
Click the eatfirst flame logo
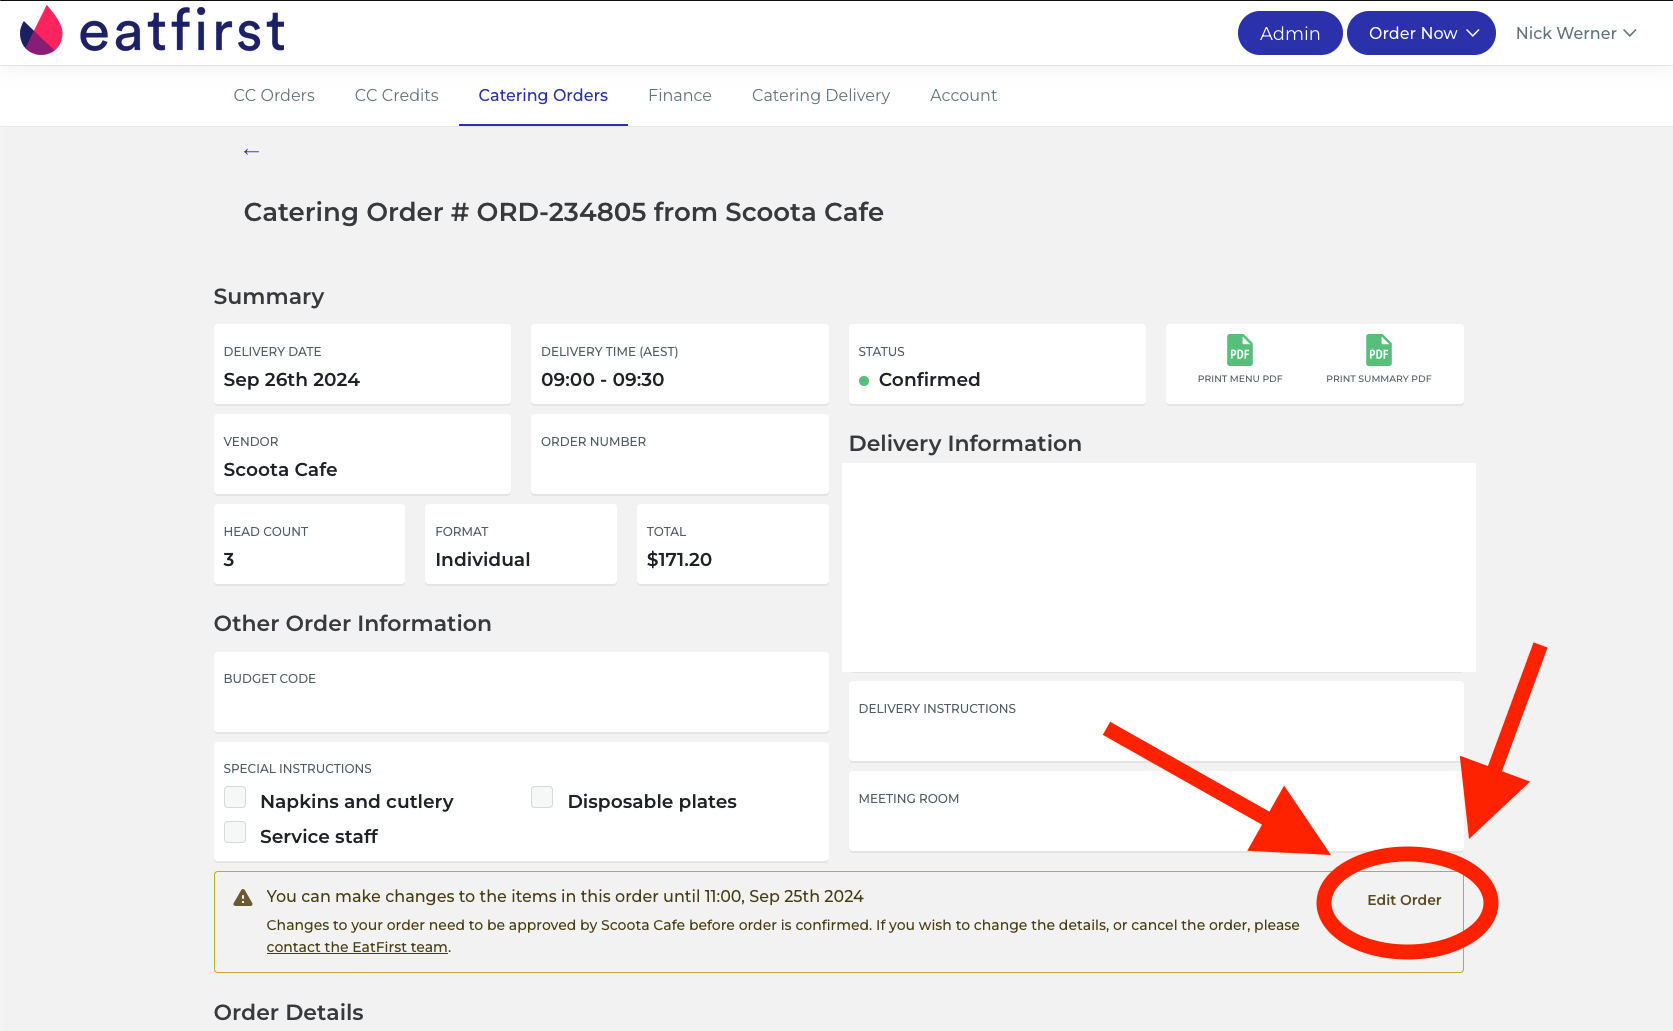tap(41, 31)
